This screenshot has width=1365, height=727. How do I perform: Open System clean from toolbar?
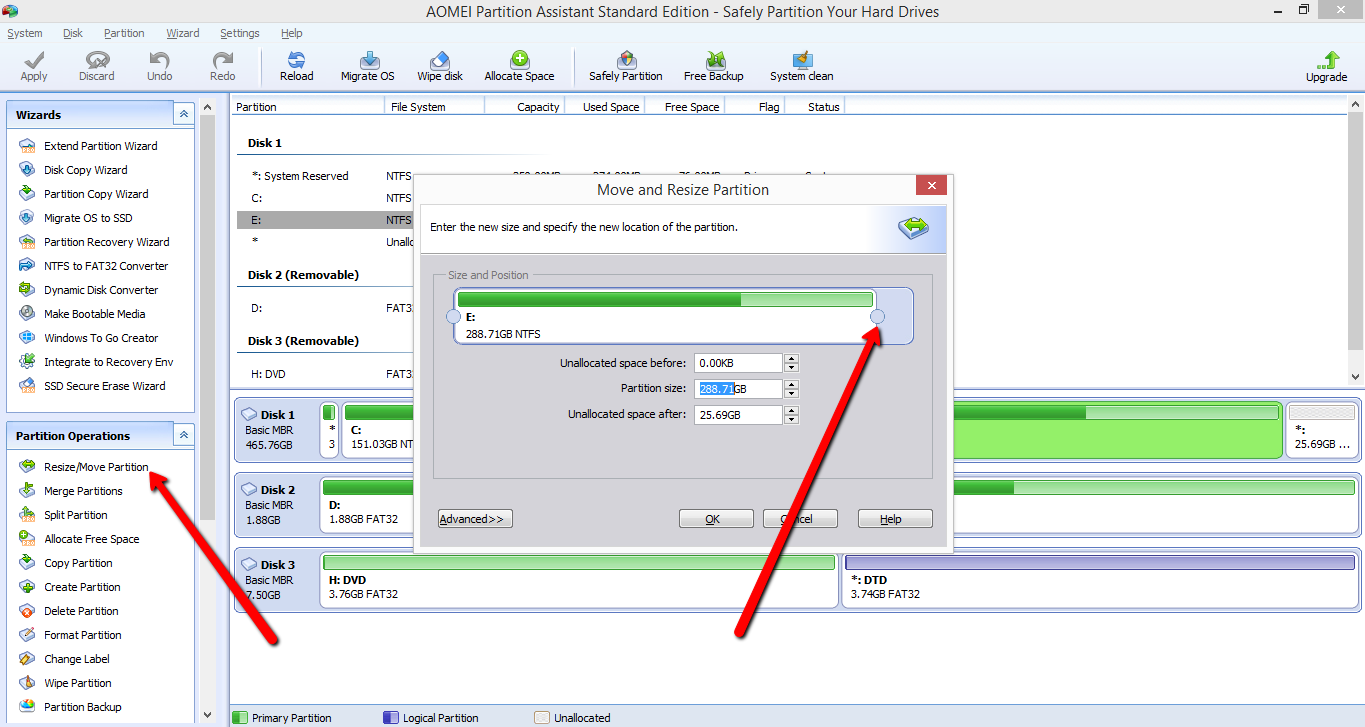pyautogui.click(x=802, y=67)
